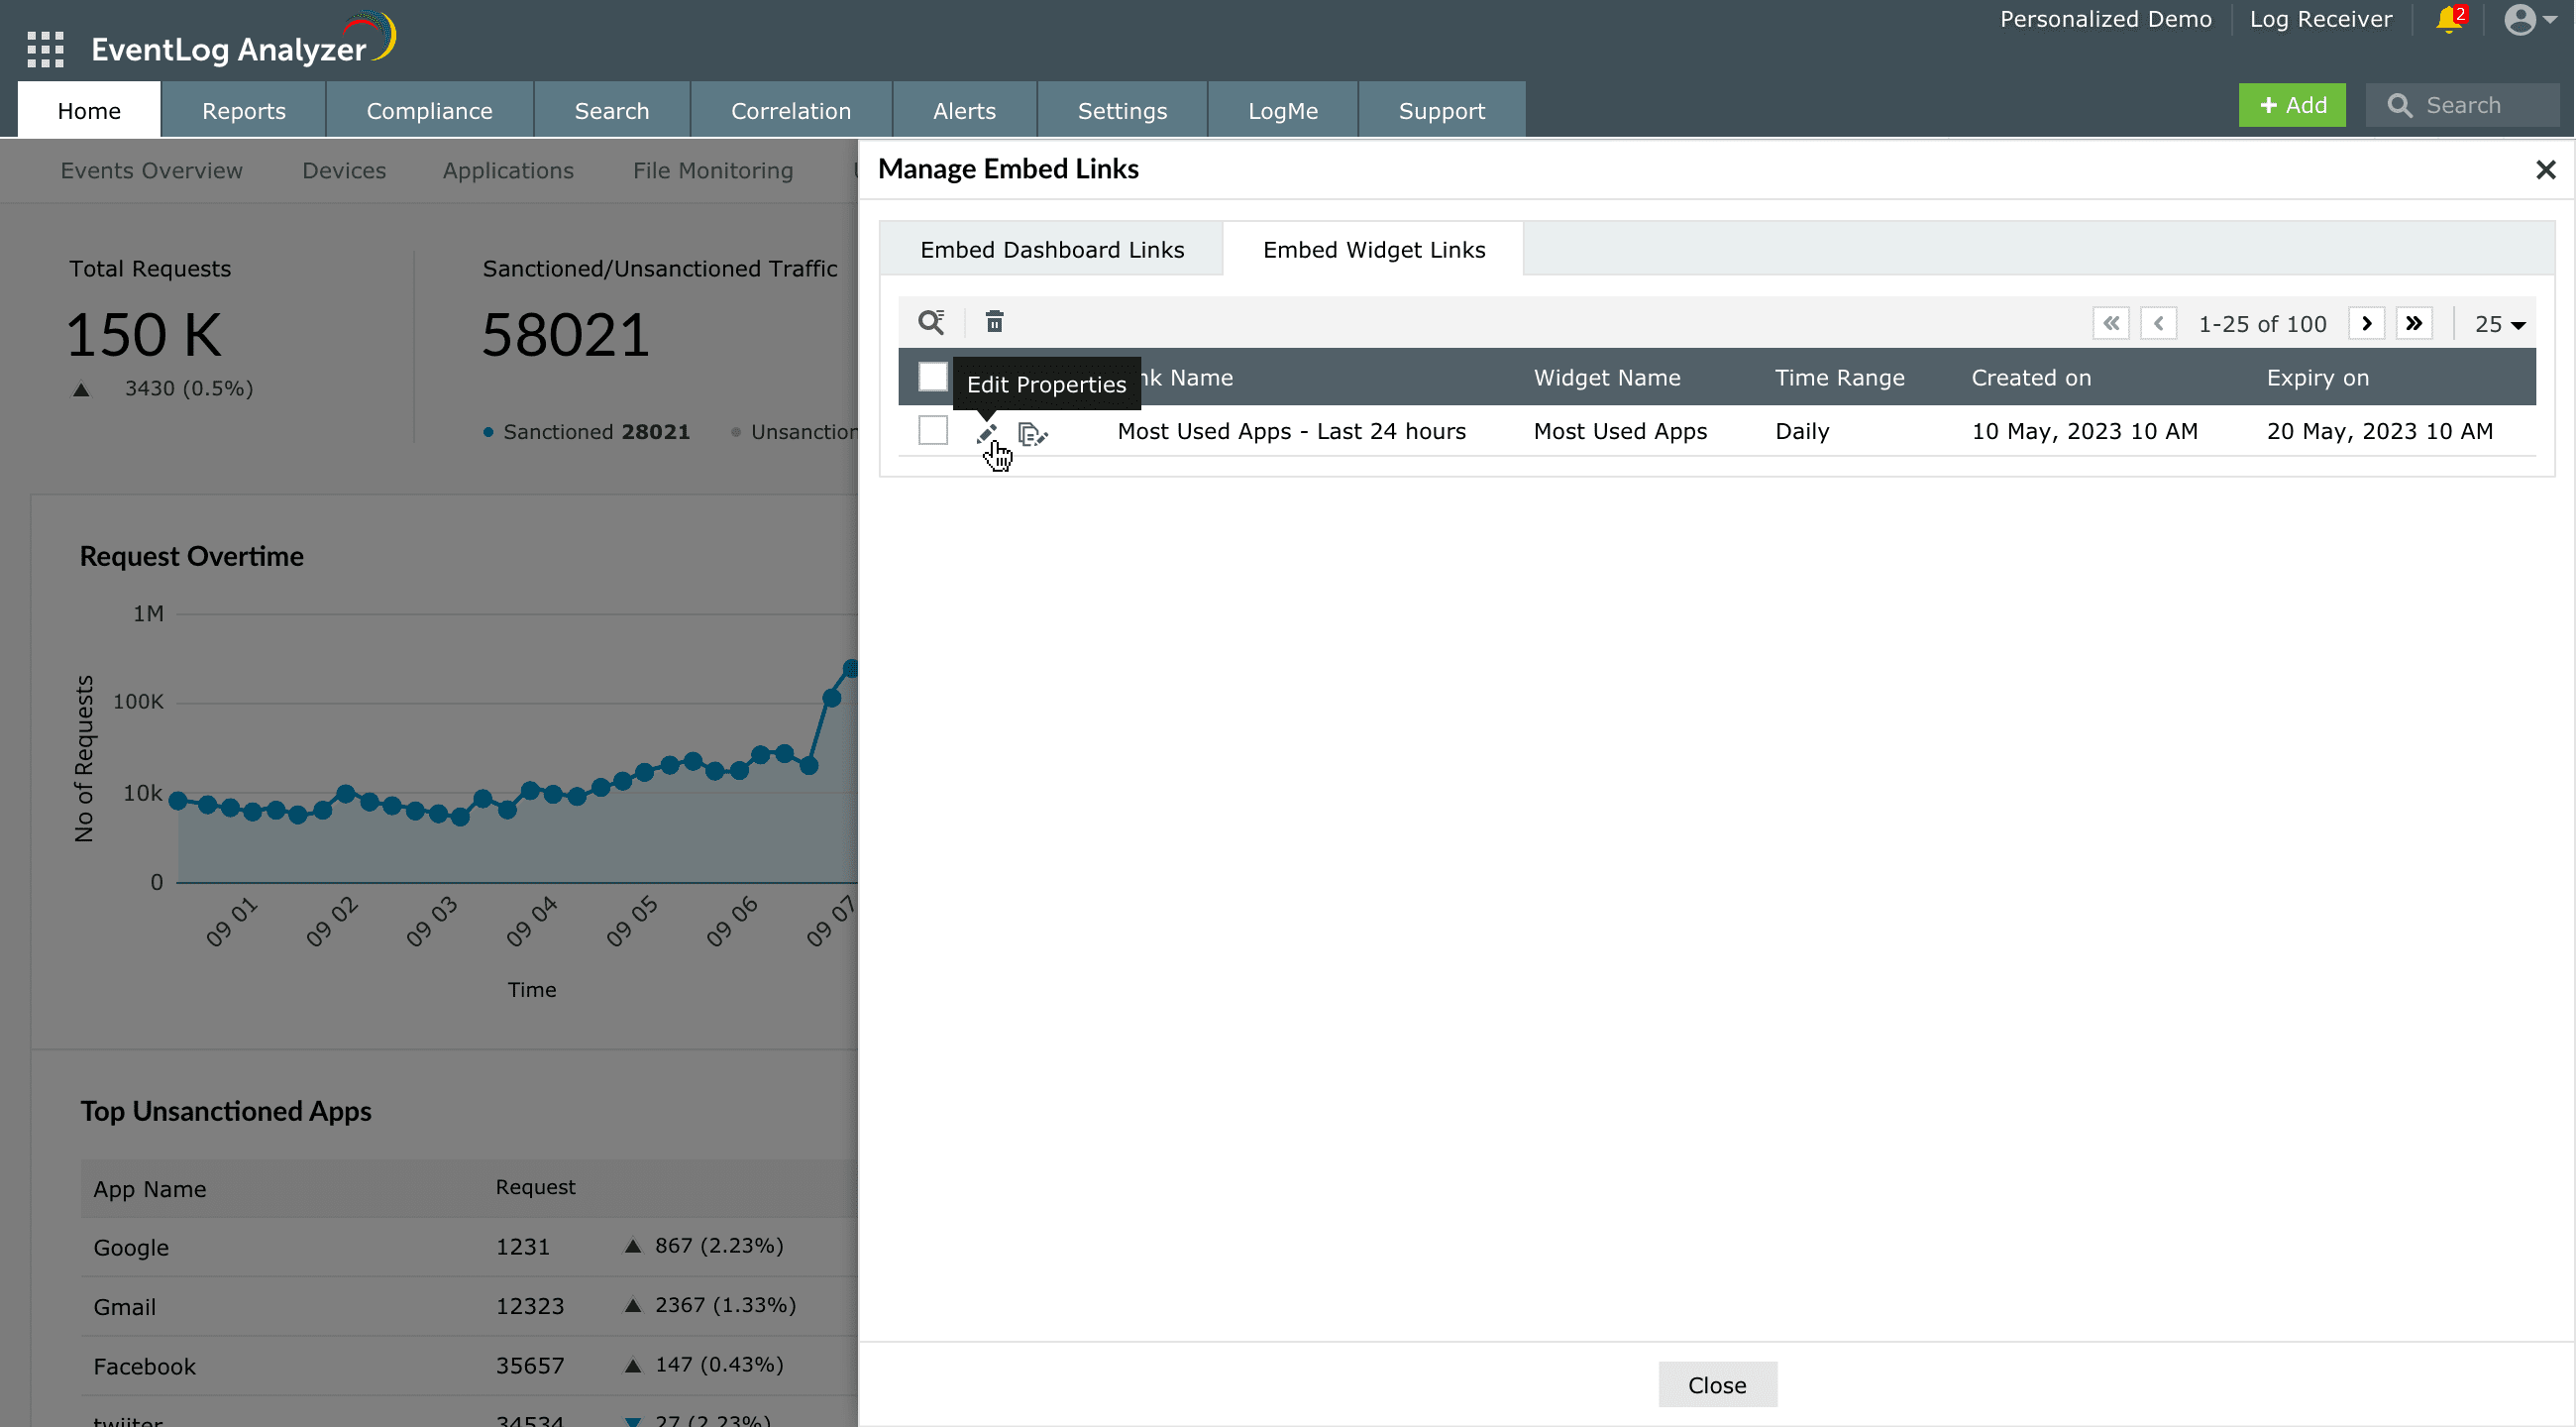Expand the user account dropdown
This screenshot has width=2576, height=1427.
(x=2530, y=20)
